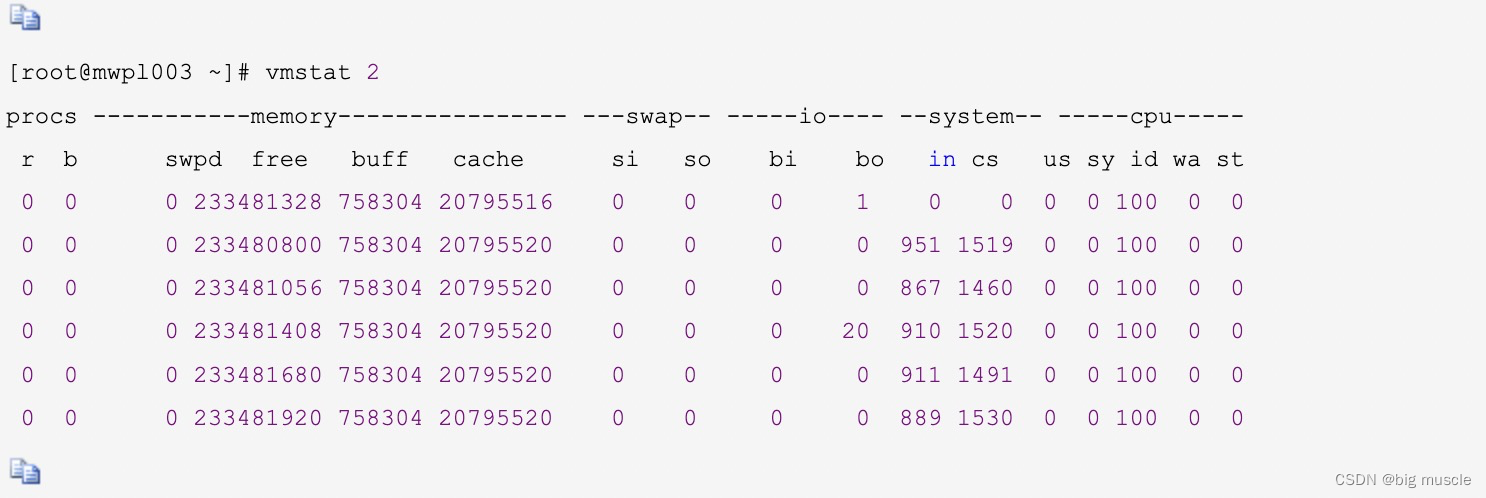Click the "system" section header
The height and width of the screenshot is (498, 1486).
pos(971,117)
